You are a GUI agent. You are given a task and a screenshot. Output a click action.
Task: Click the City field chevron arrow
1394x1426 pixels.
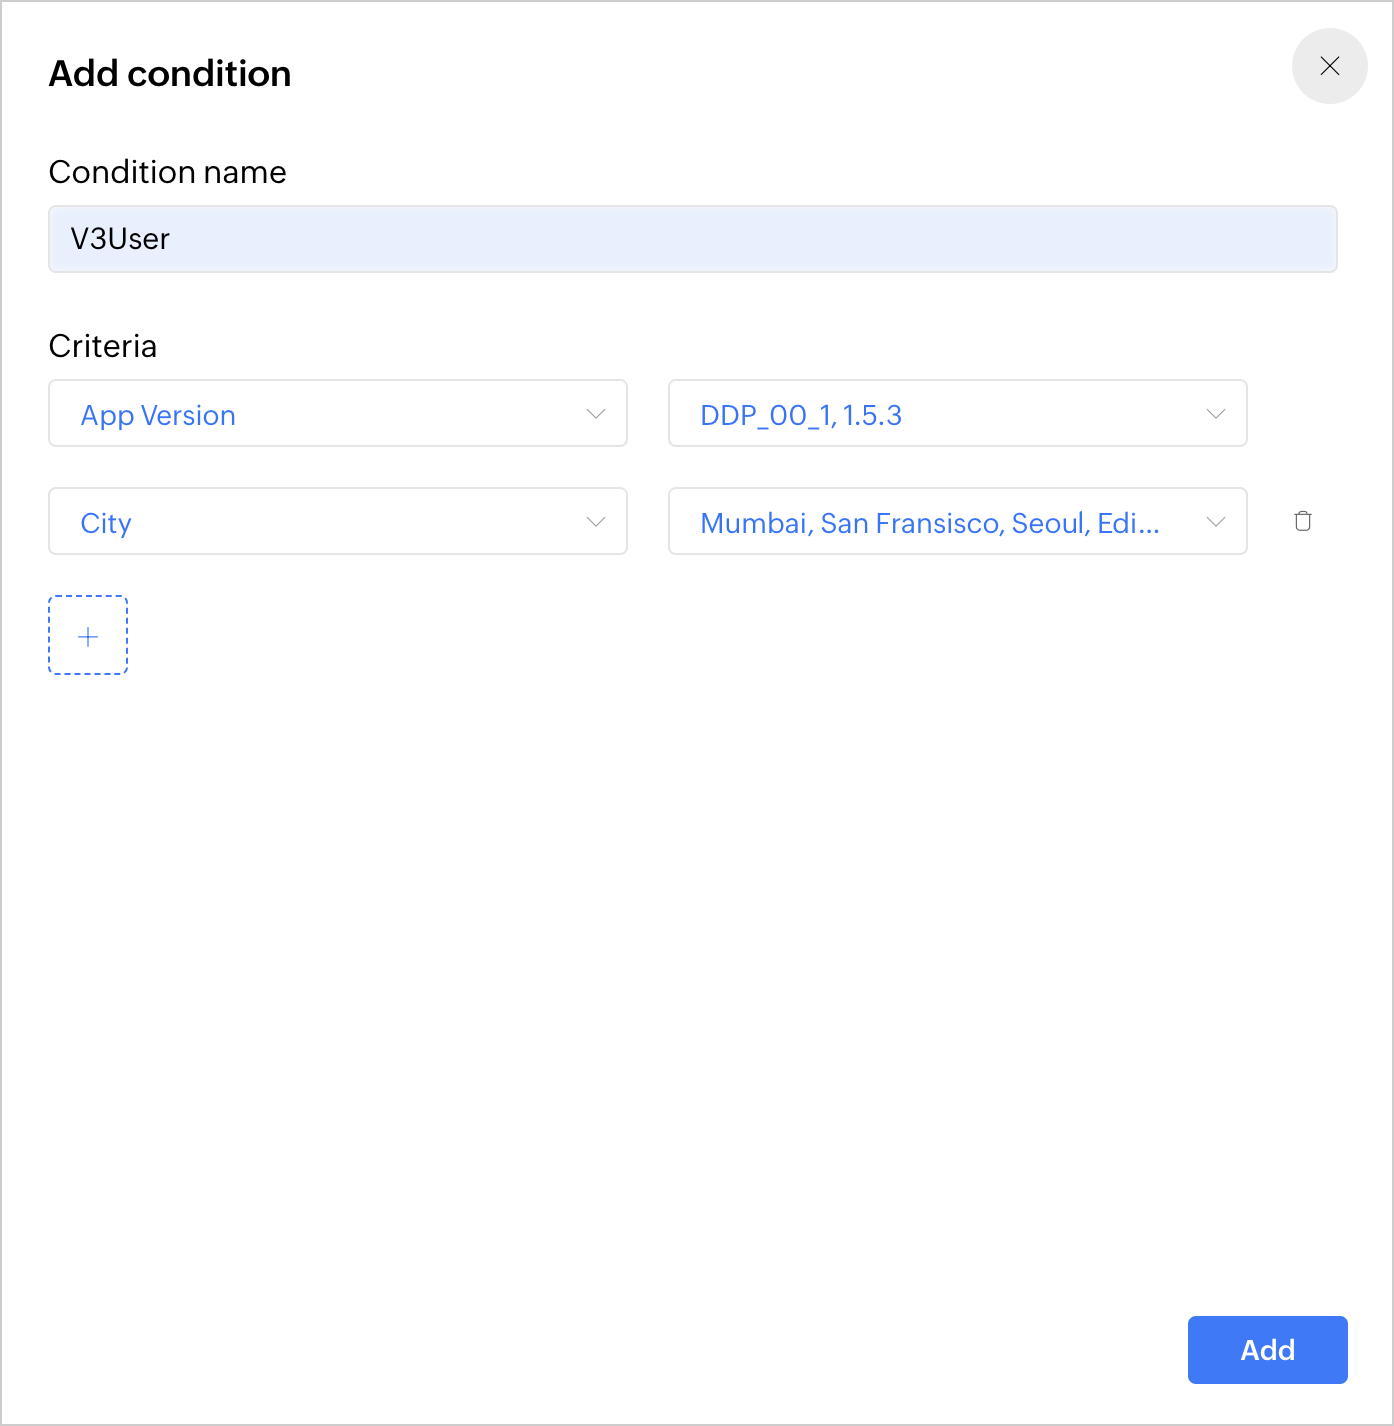coord(596,522)
